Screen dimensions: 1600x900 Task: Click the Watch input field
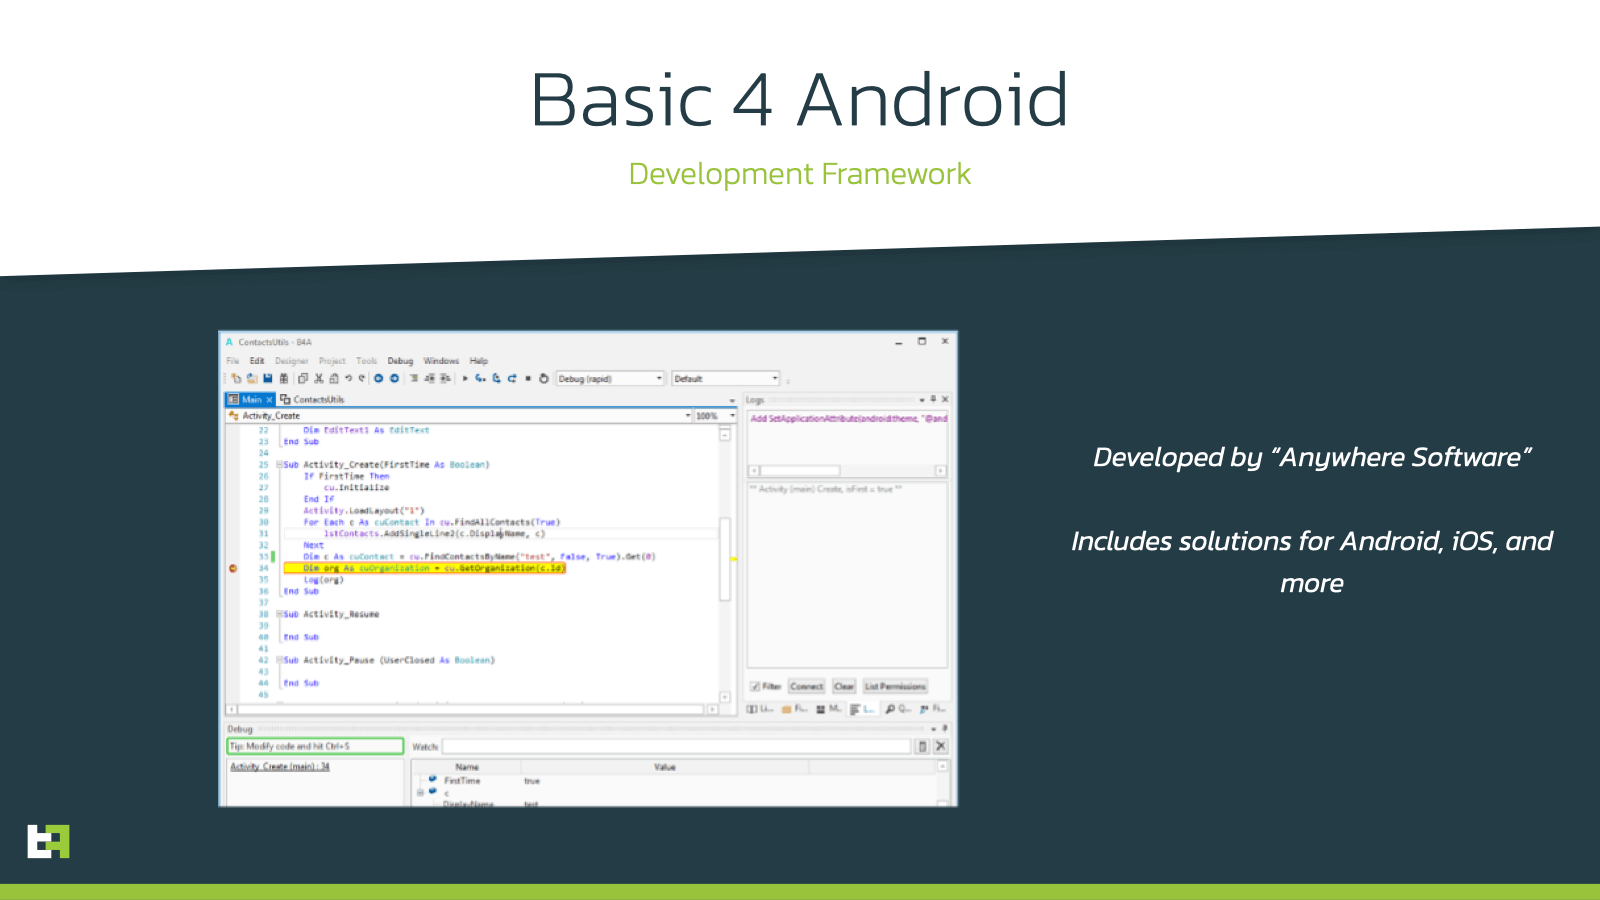tap(677, 746)
